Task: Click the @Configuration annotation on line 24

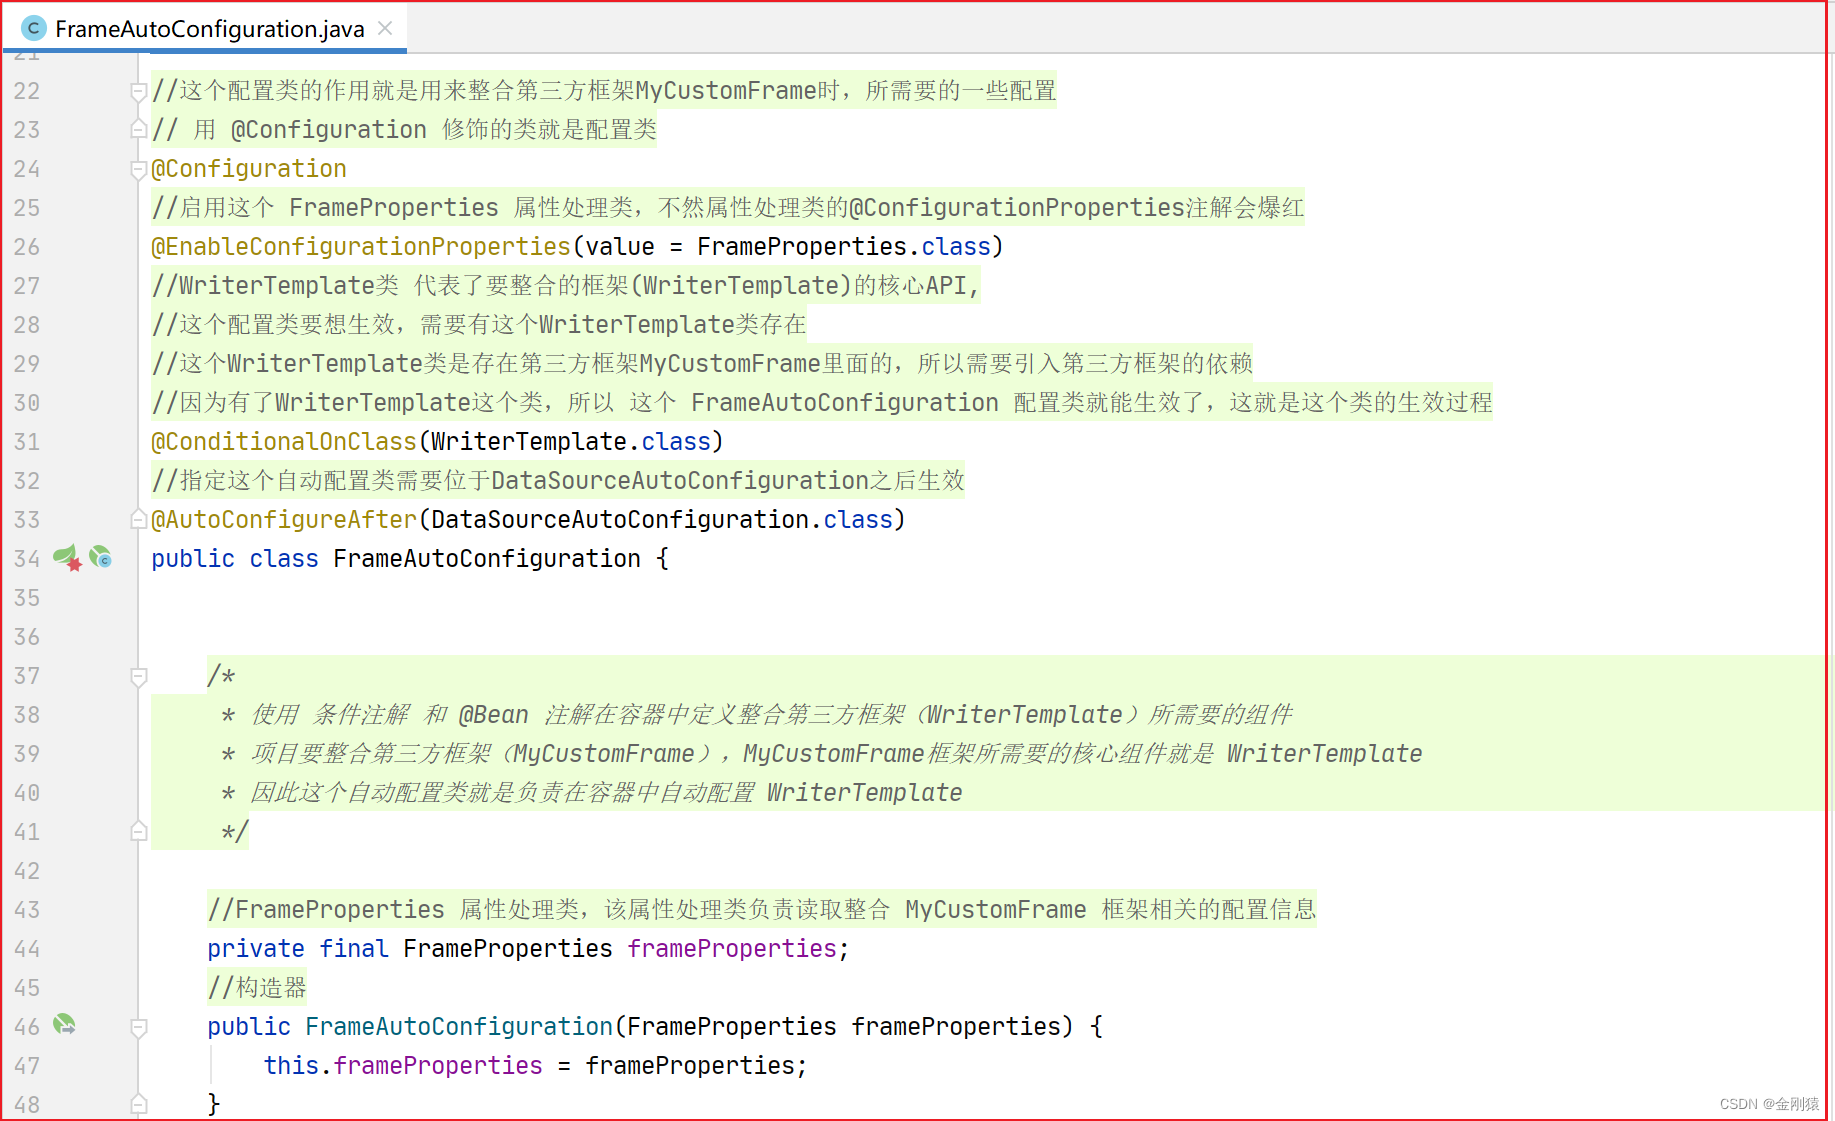Action: (249, 169)
